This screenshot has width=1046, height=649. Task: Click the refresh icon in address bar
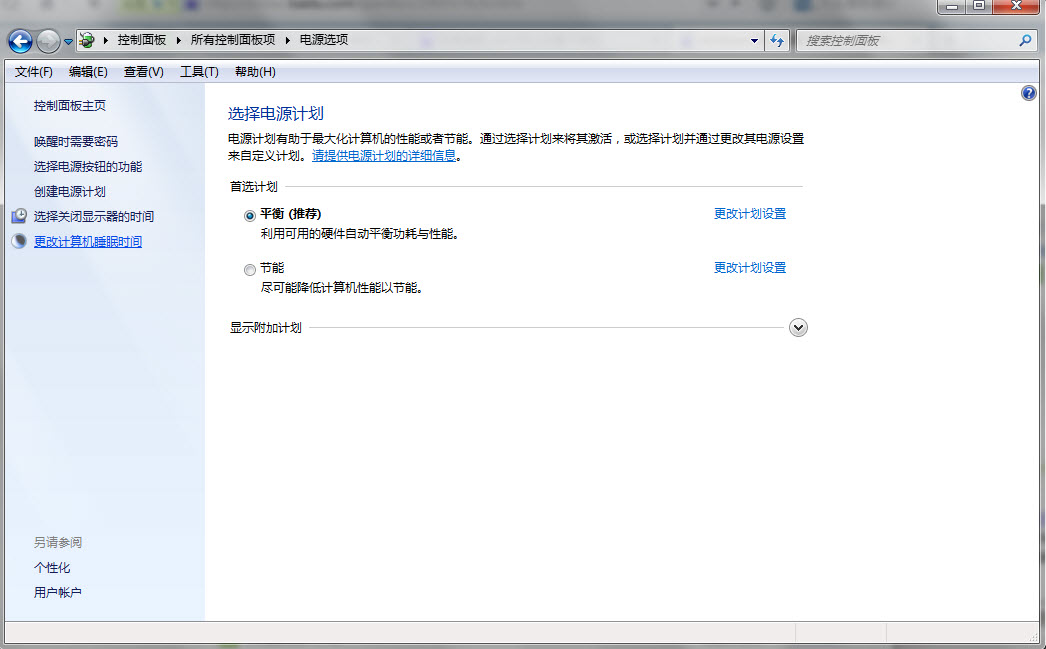point(777,40)
